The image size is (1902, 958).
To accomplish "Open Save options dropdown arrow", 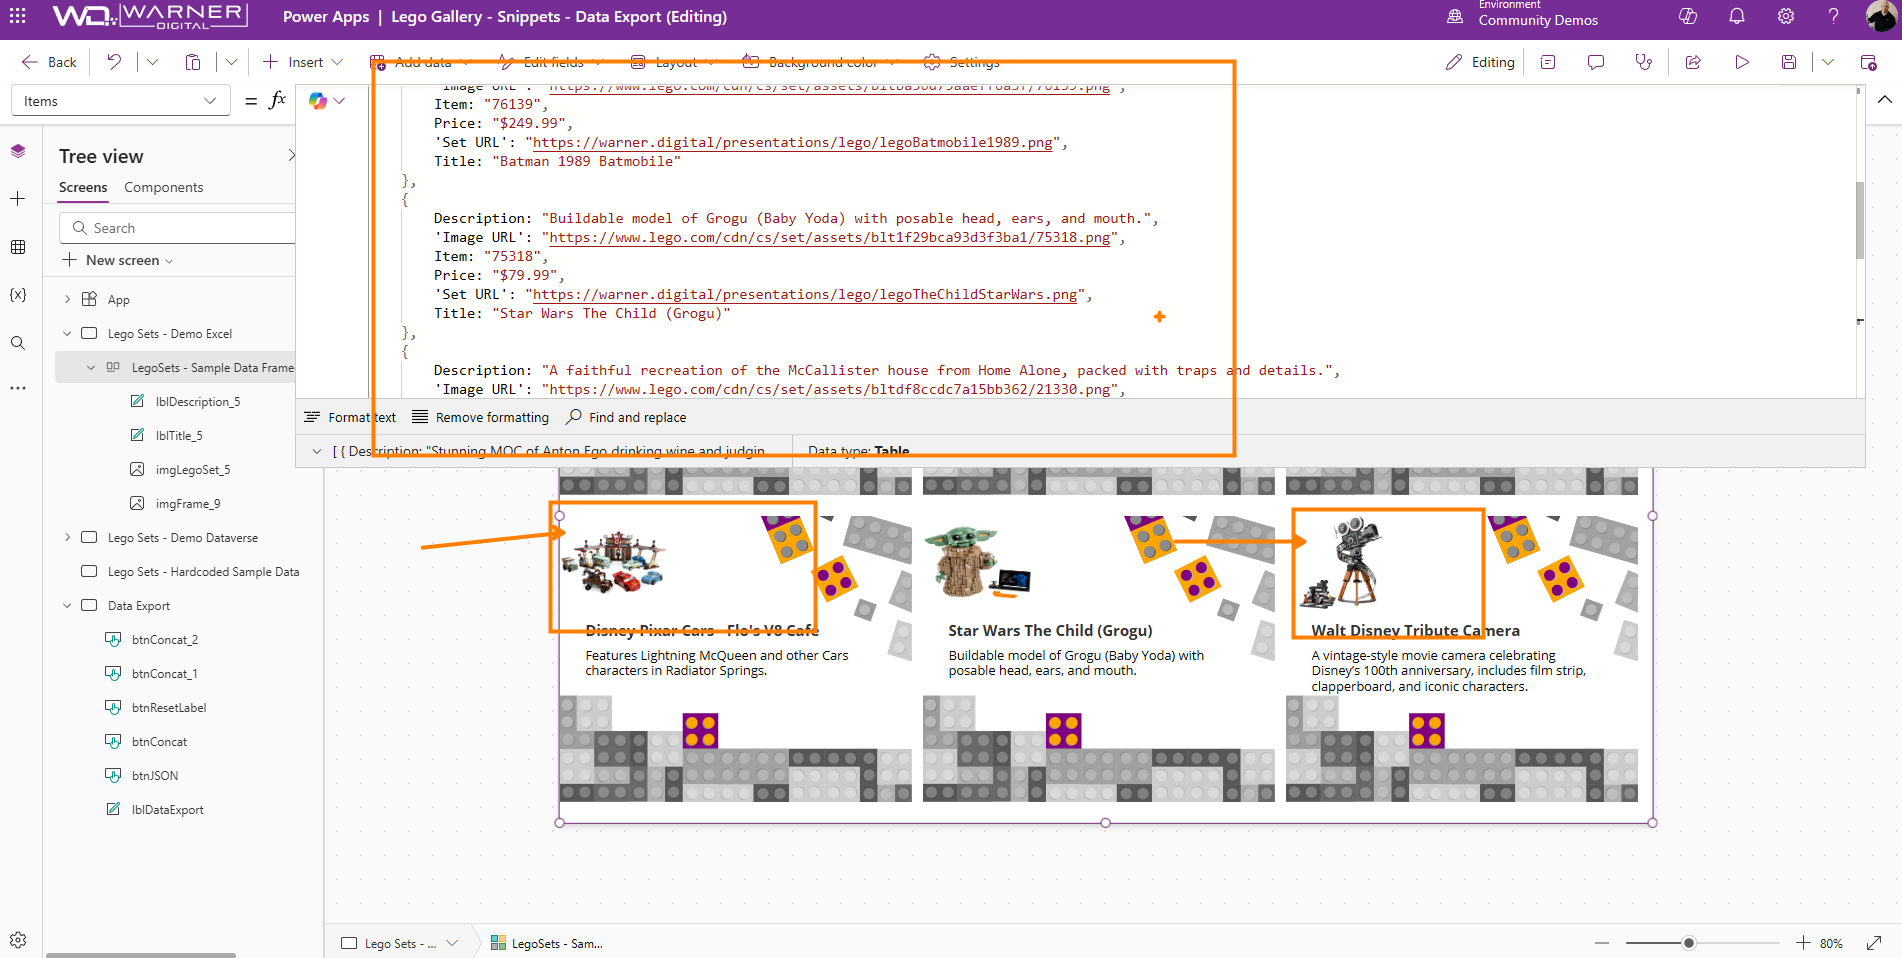I will click(x=1828, y=62).
